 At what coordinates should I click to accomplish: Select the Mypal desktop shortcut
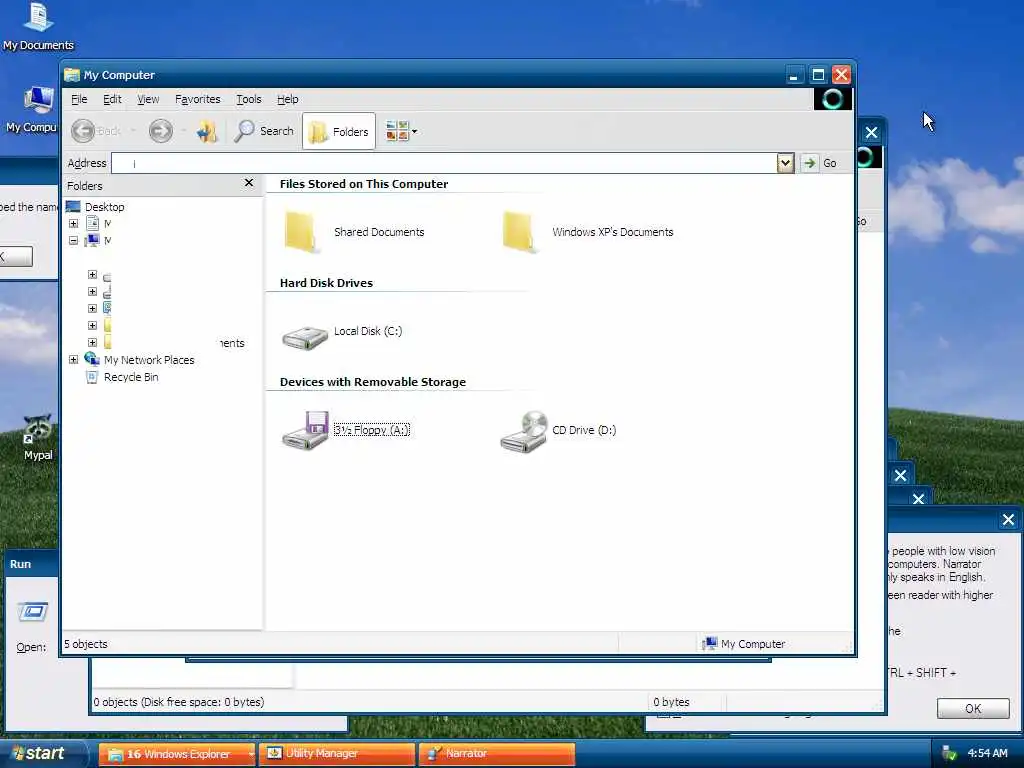(38, 438)
